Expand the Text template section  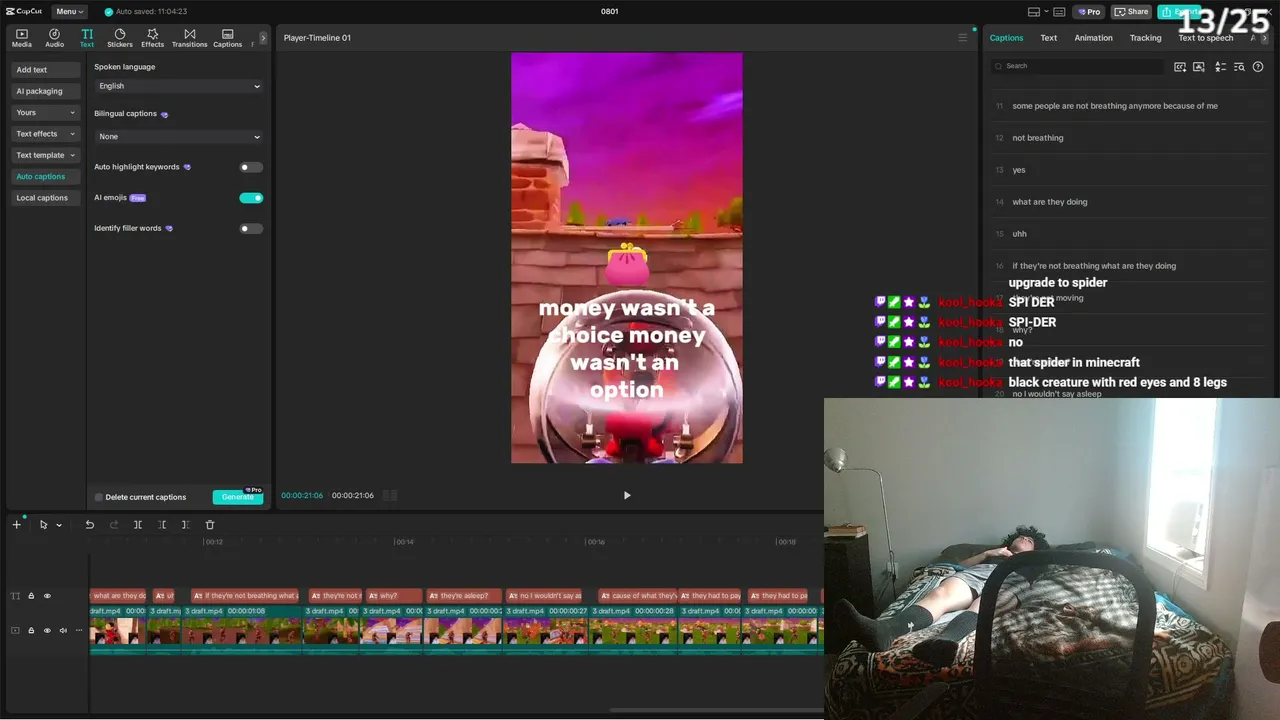46,155
